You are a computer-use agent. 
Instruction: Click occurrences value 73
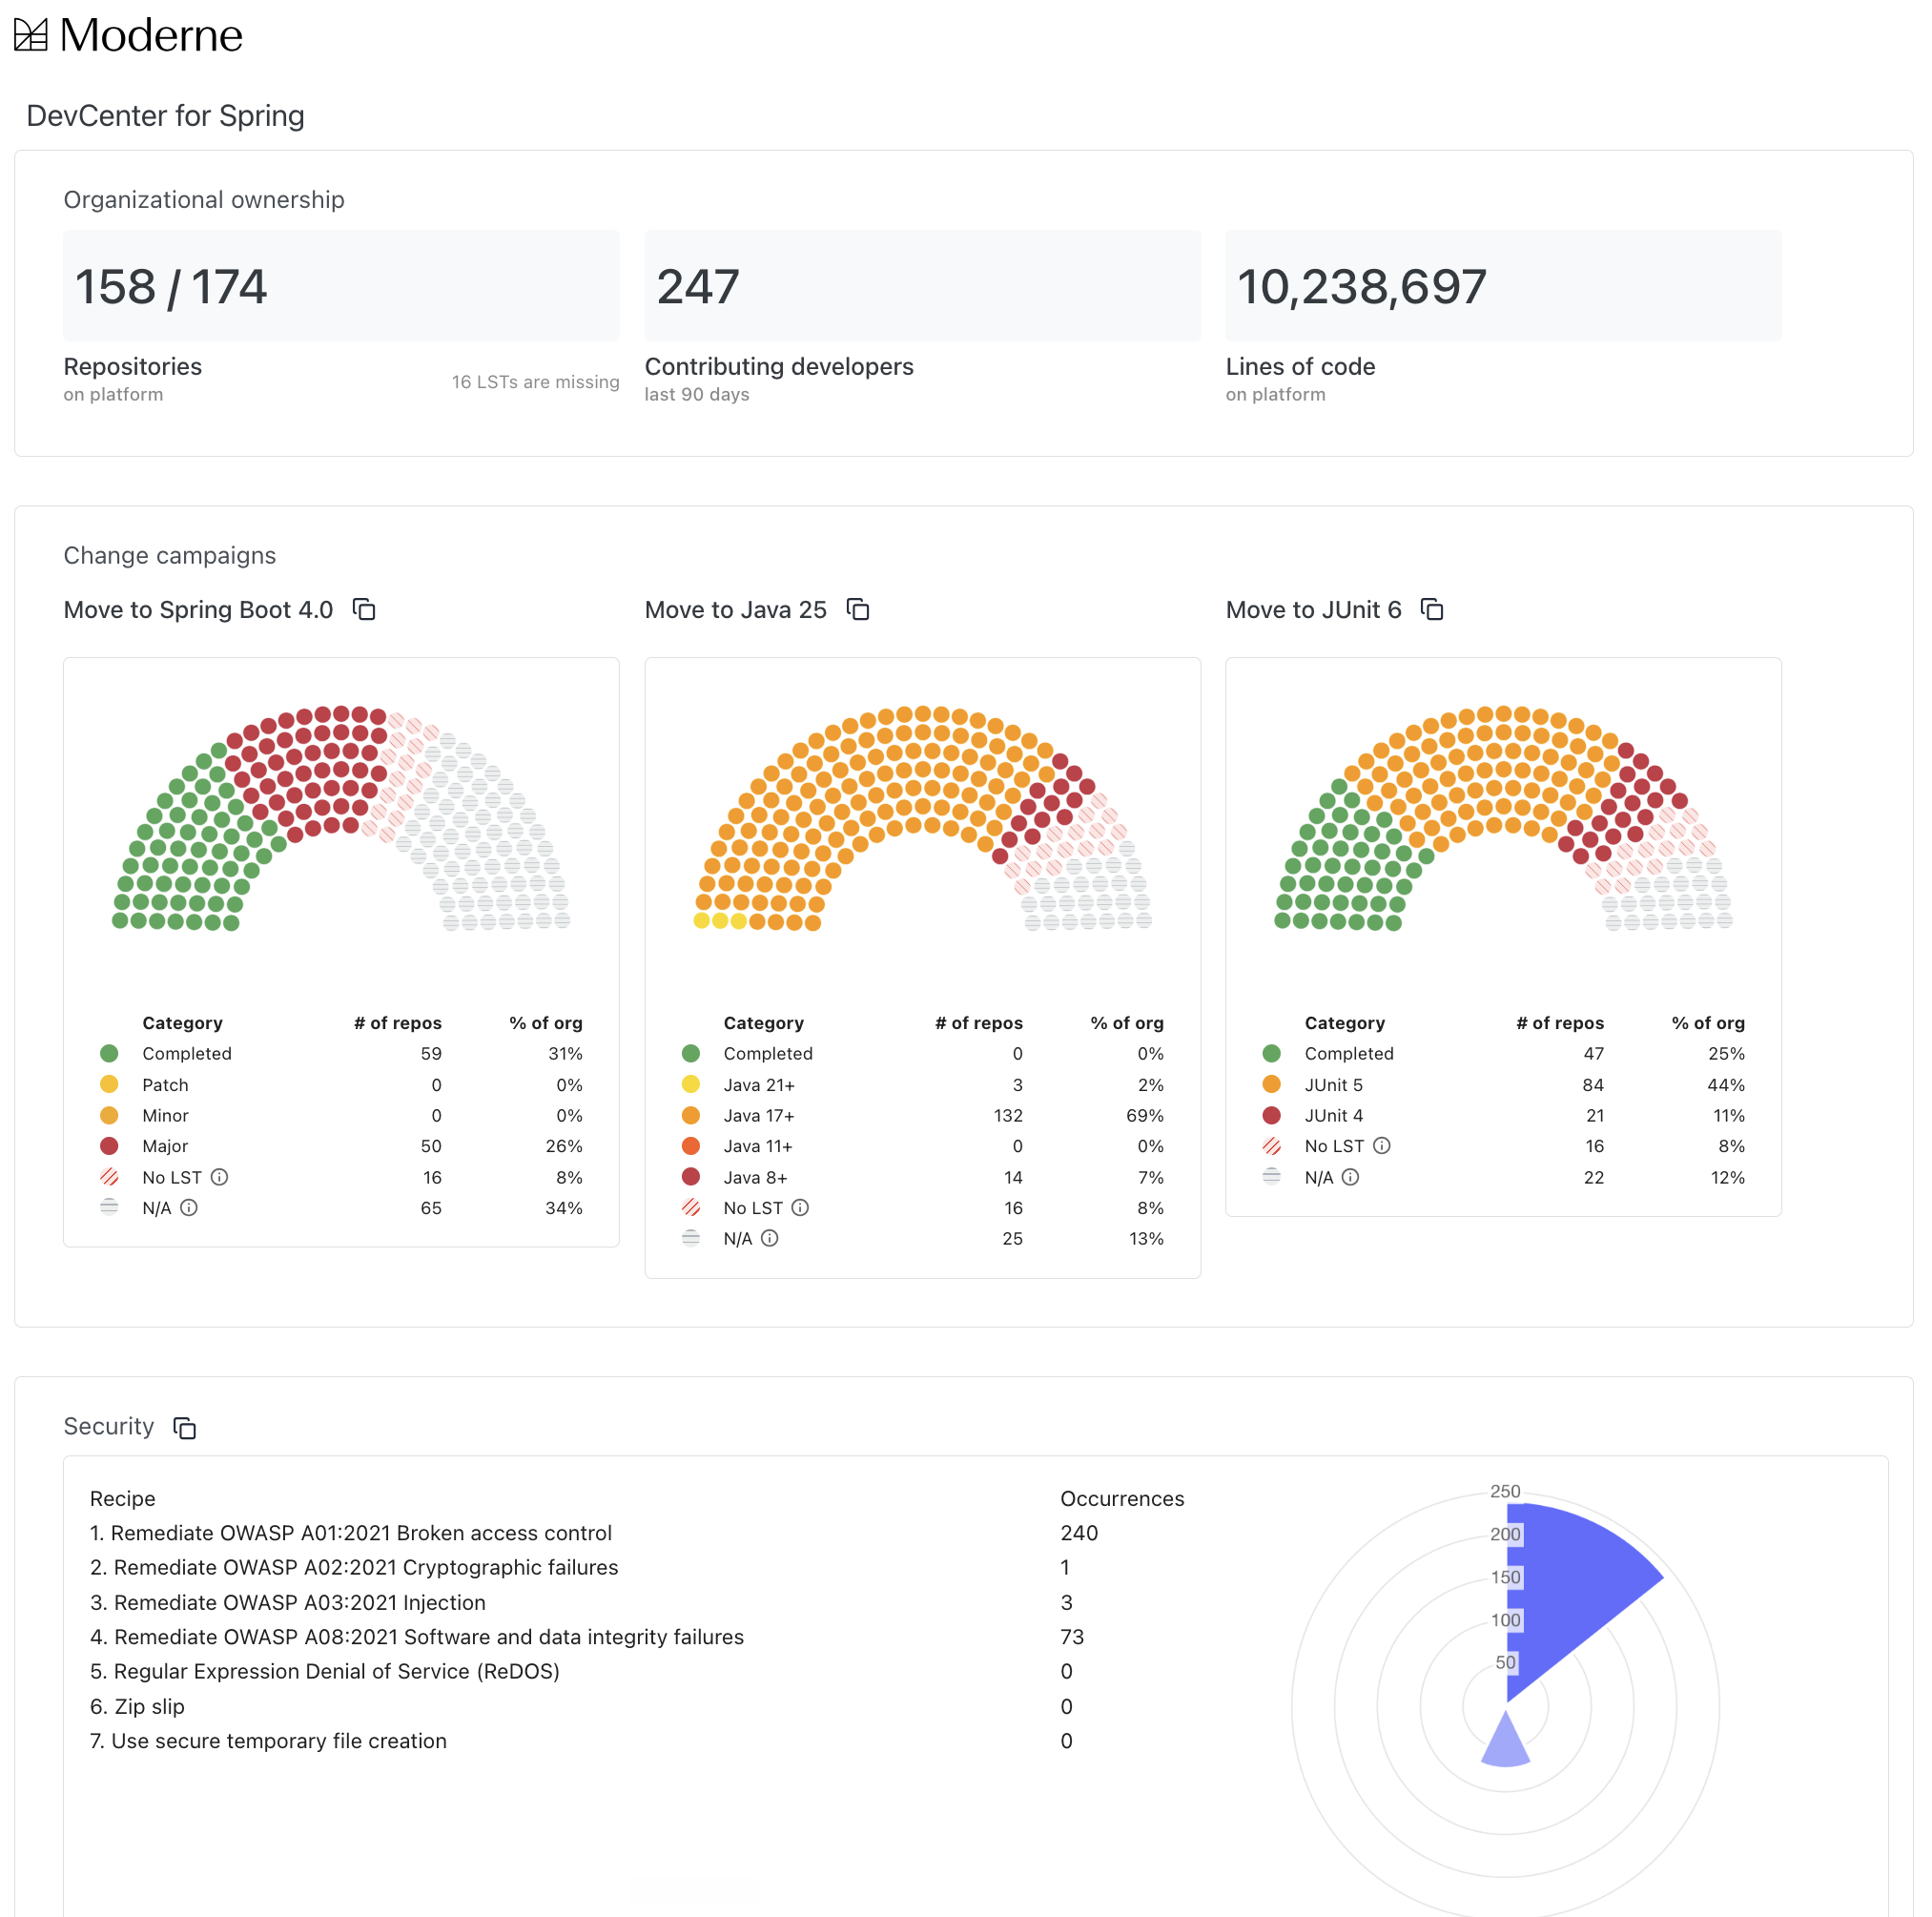(x=1072, y=1637)
